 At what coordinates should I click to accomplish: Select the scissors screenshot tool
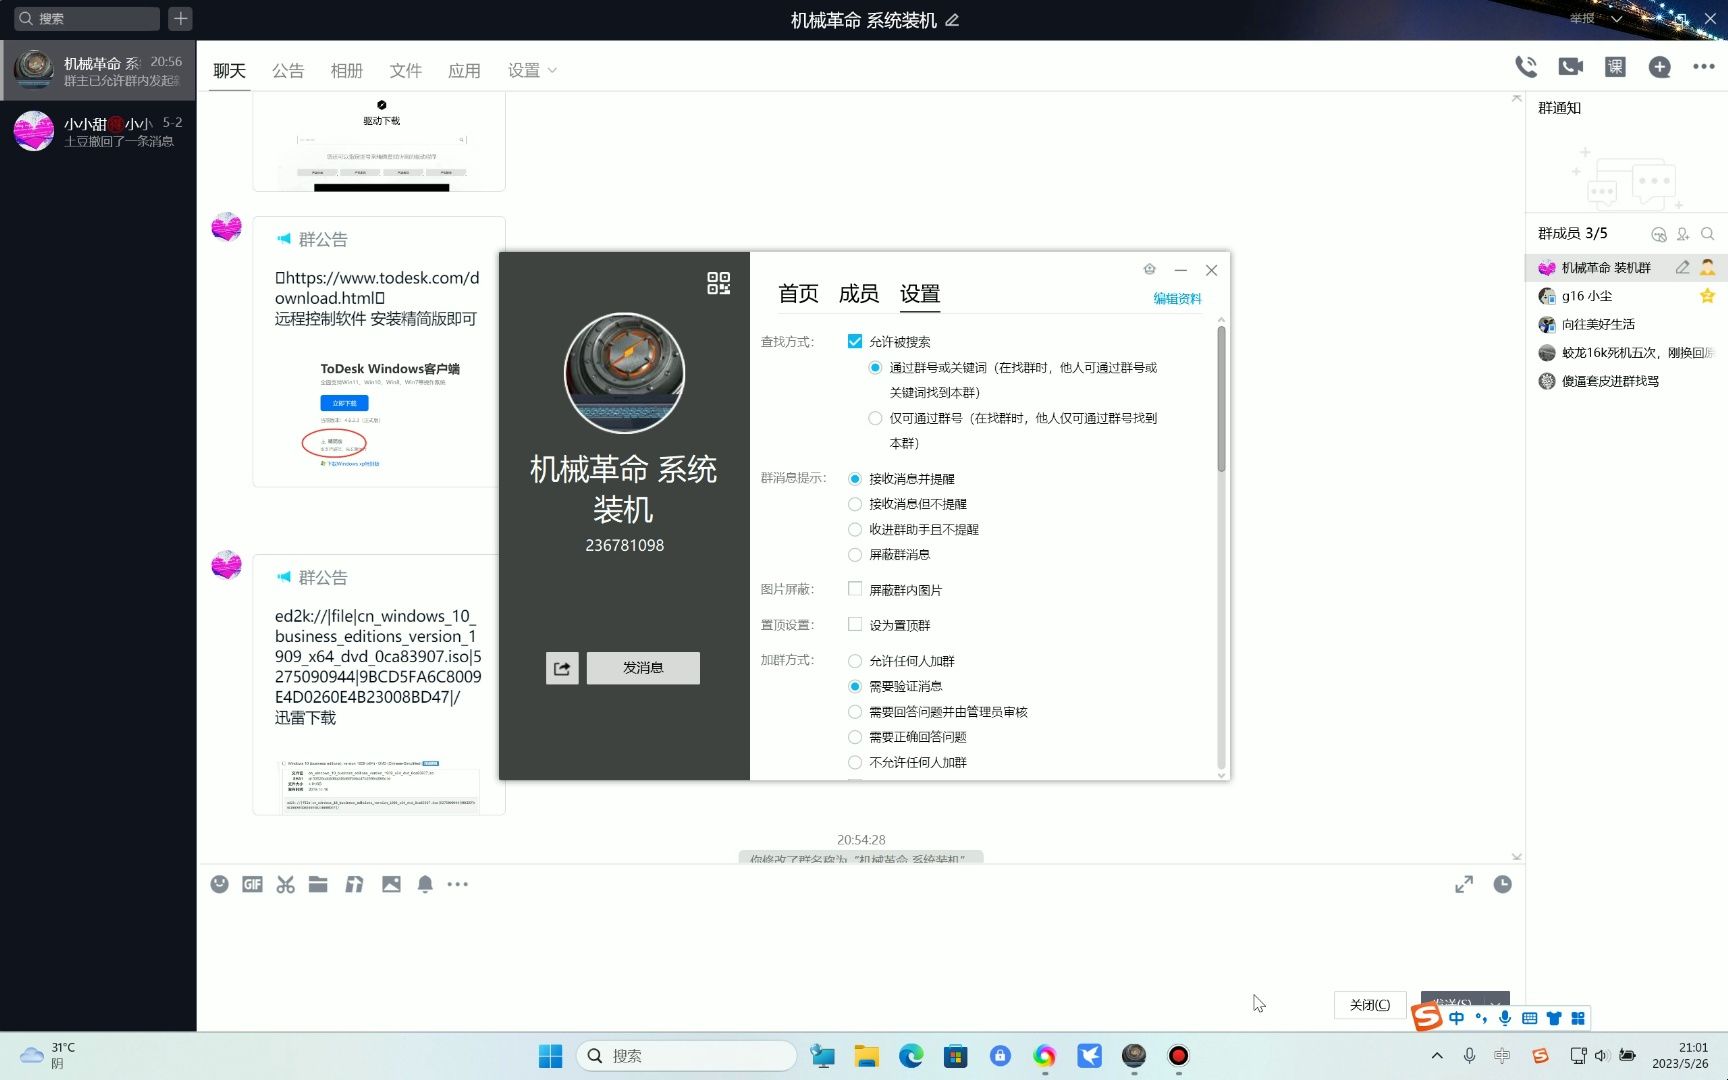pyautogui.click(x=286, y=884)
